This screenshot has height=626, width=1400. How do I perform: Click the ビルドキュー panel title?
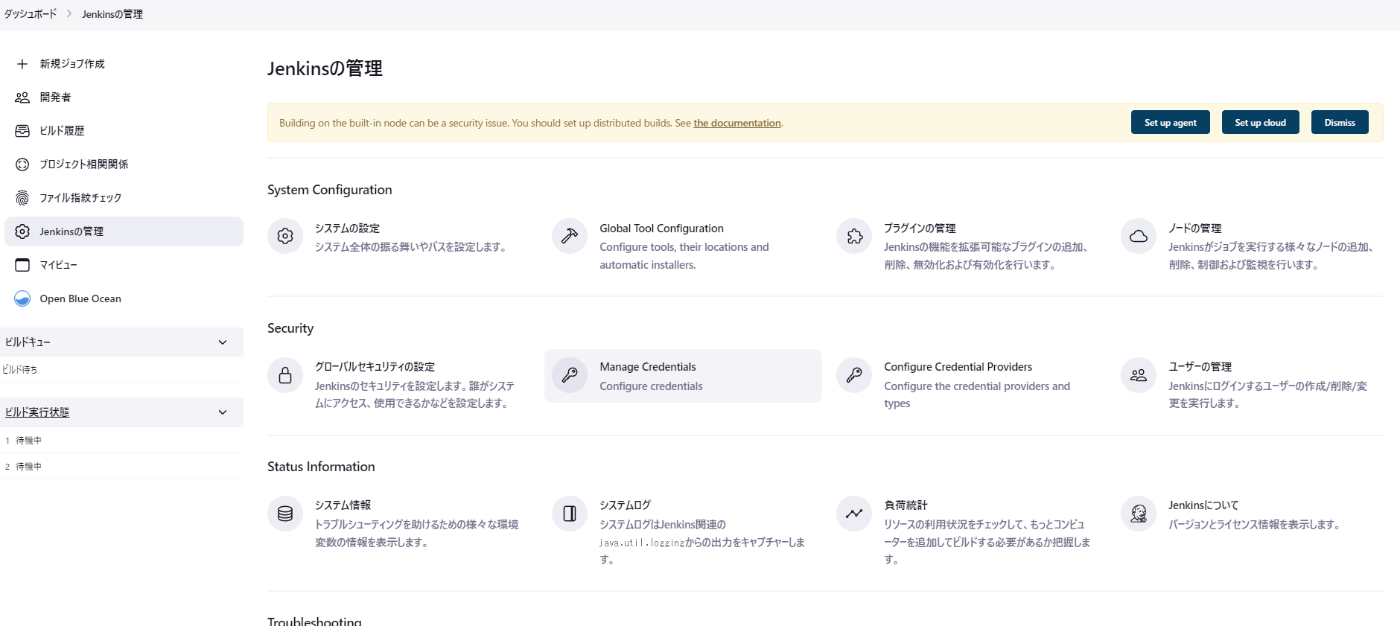(x=28, y=342)
